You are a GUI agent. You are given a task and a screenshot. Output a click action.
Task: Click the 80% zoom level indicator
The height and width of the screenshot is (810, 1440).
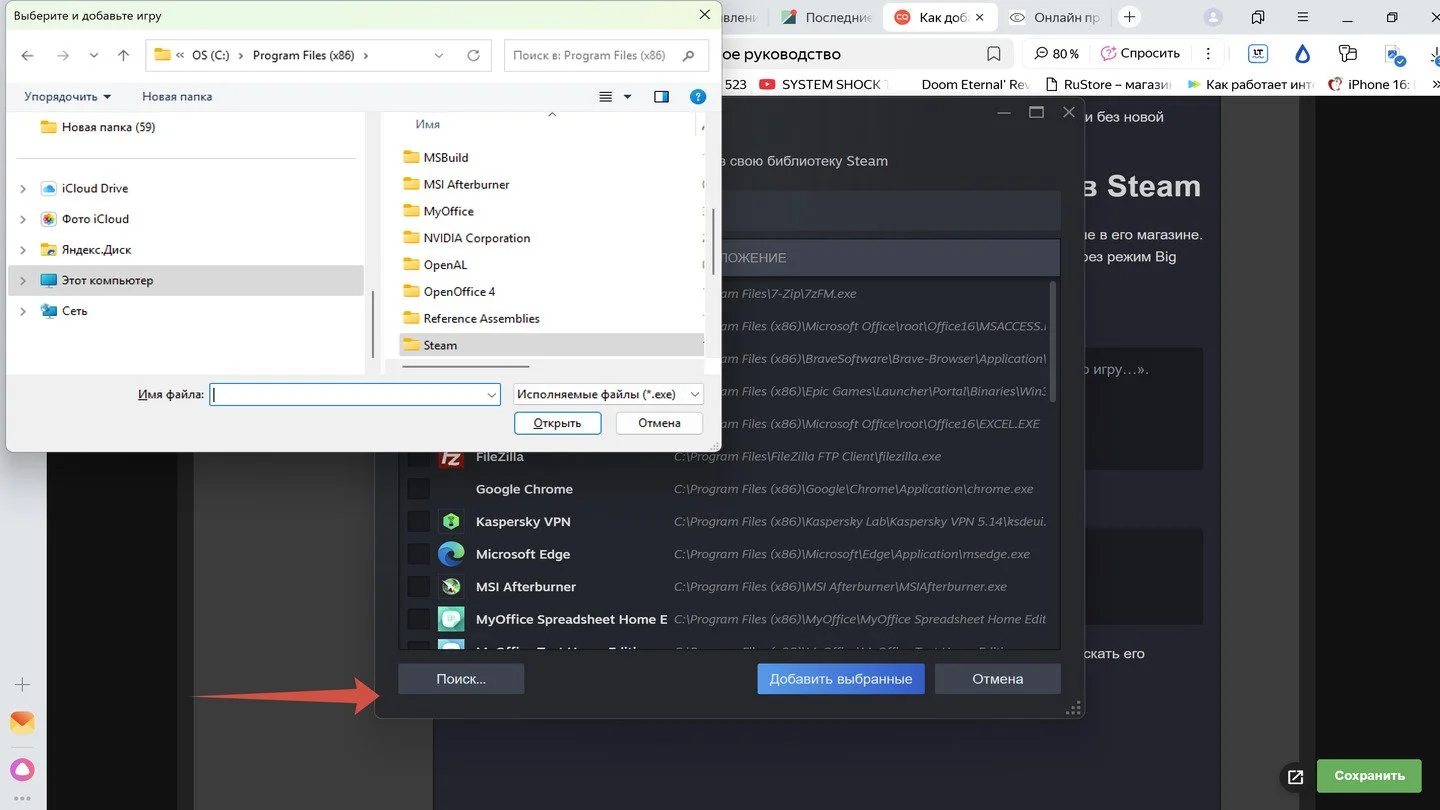pos(1057,54)
